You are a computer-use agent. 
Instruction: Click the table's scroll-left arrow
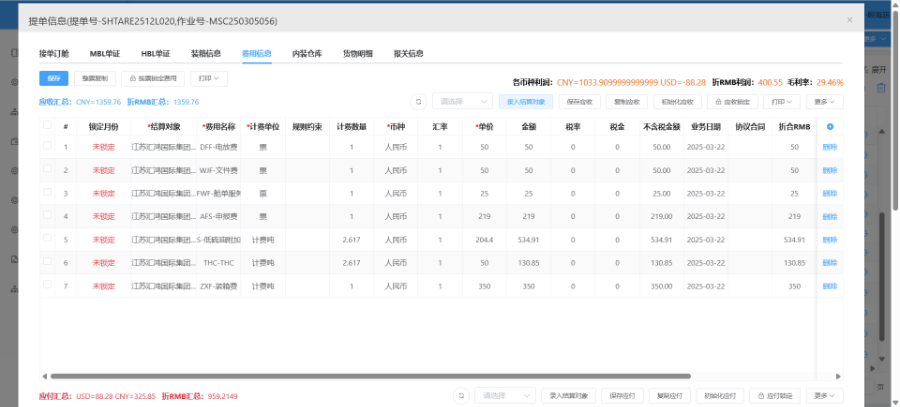click(x=44, y=377)
